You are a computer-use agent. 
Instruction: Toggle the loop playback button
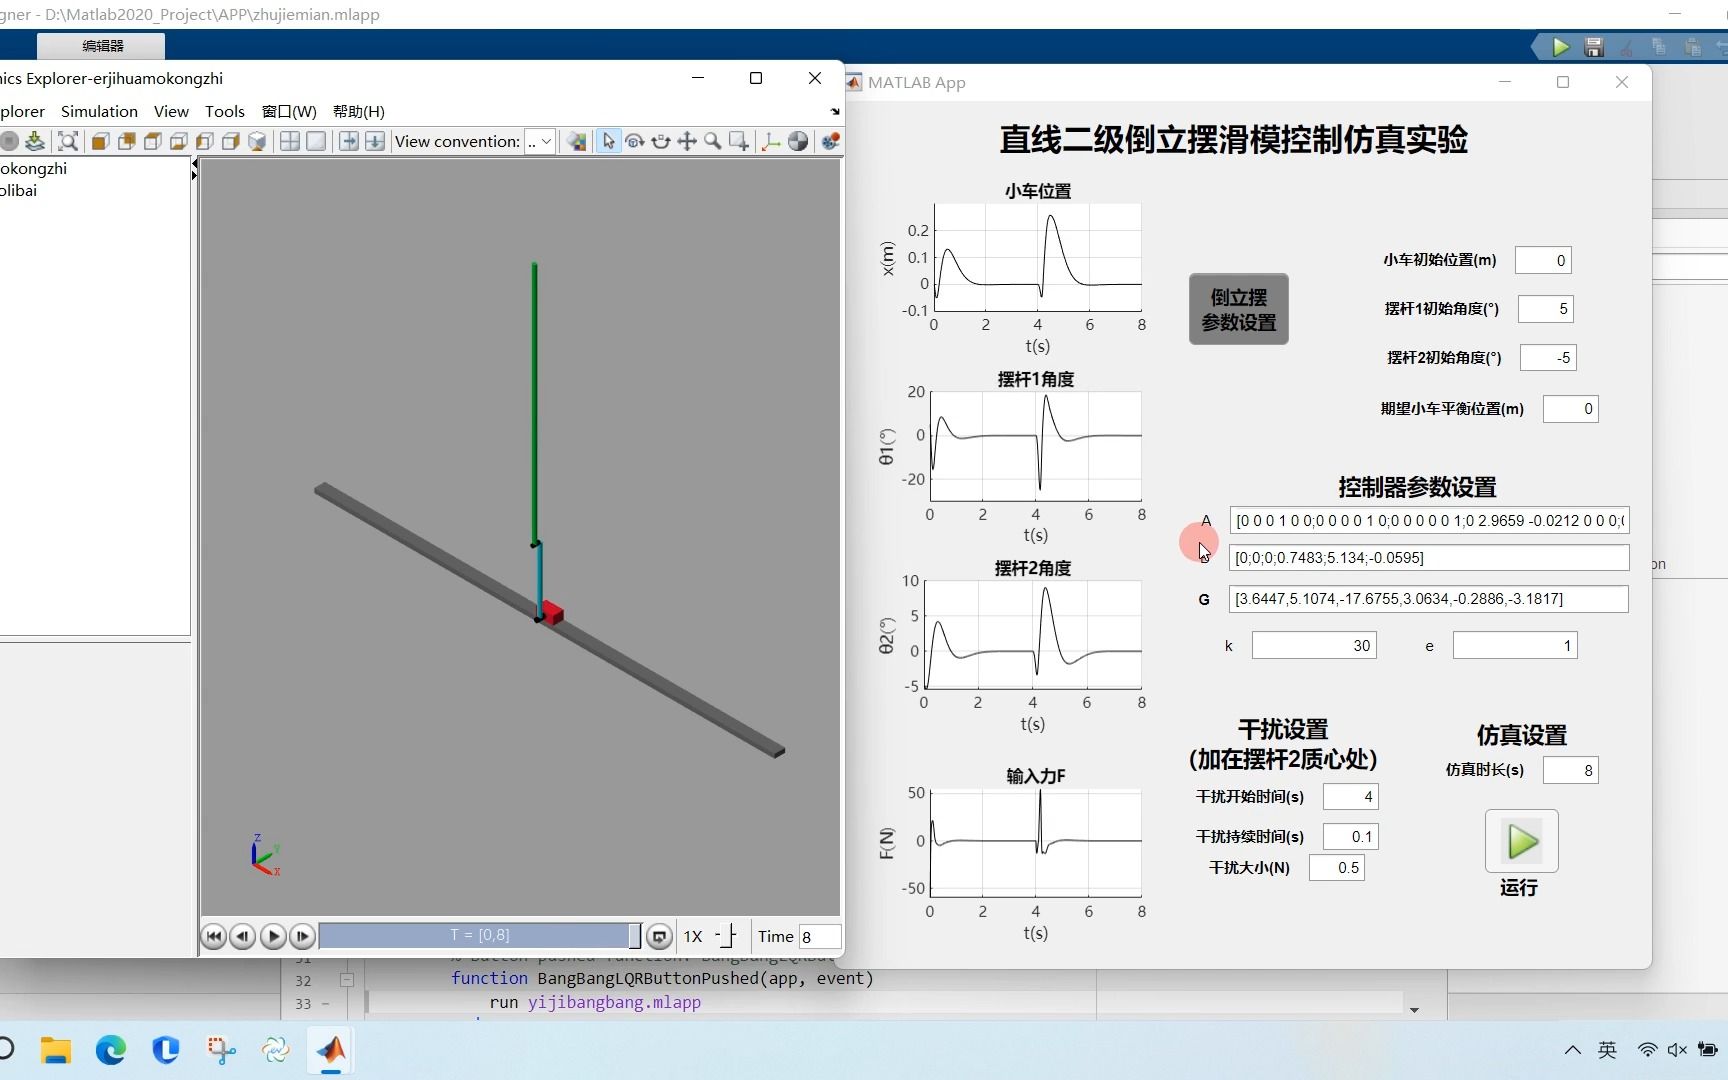click(x=659, y=936)
